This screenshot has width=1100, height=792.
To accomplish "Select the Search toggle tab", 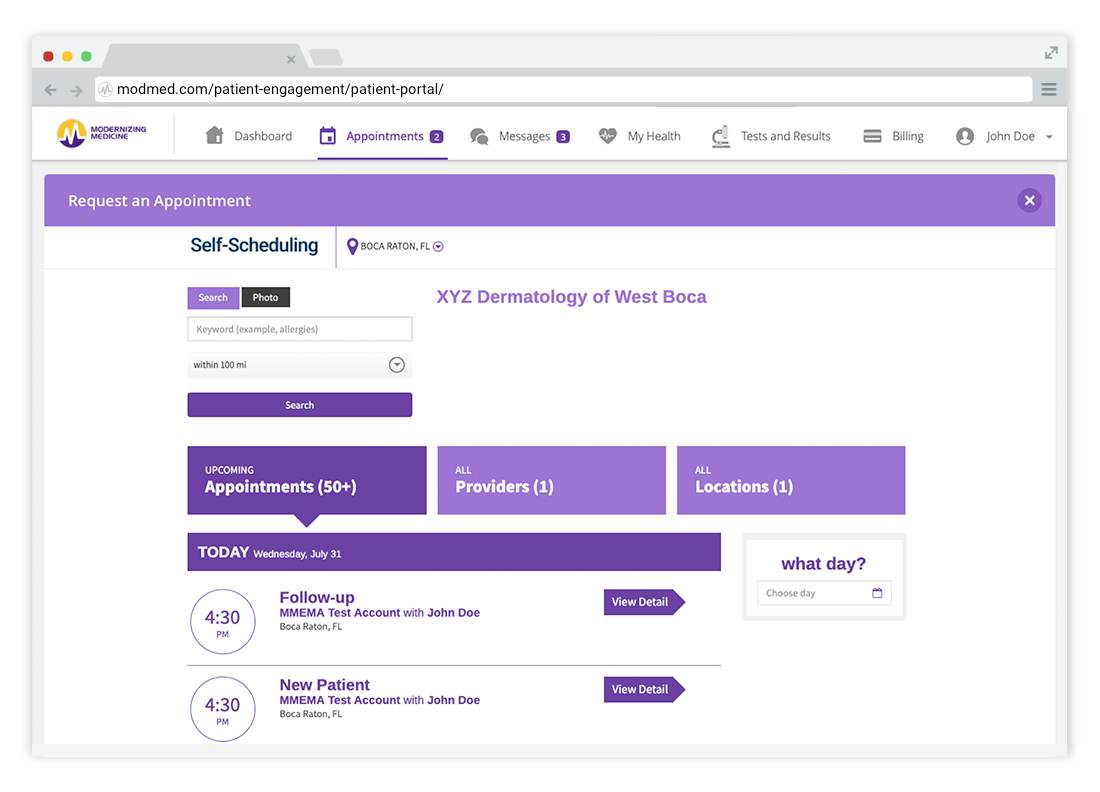I will point(213,298).
